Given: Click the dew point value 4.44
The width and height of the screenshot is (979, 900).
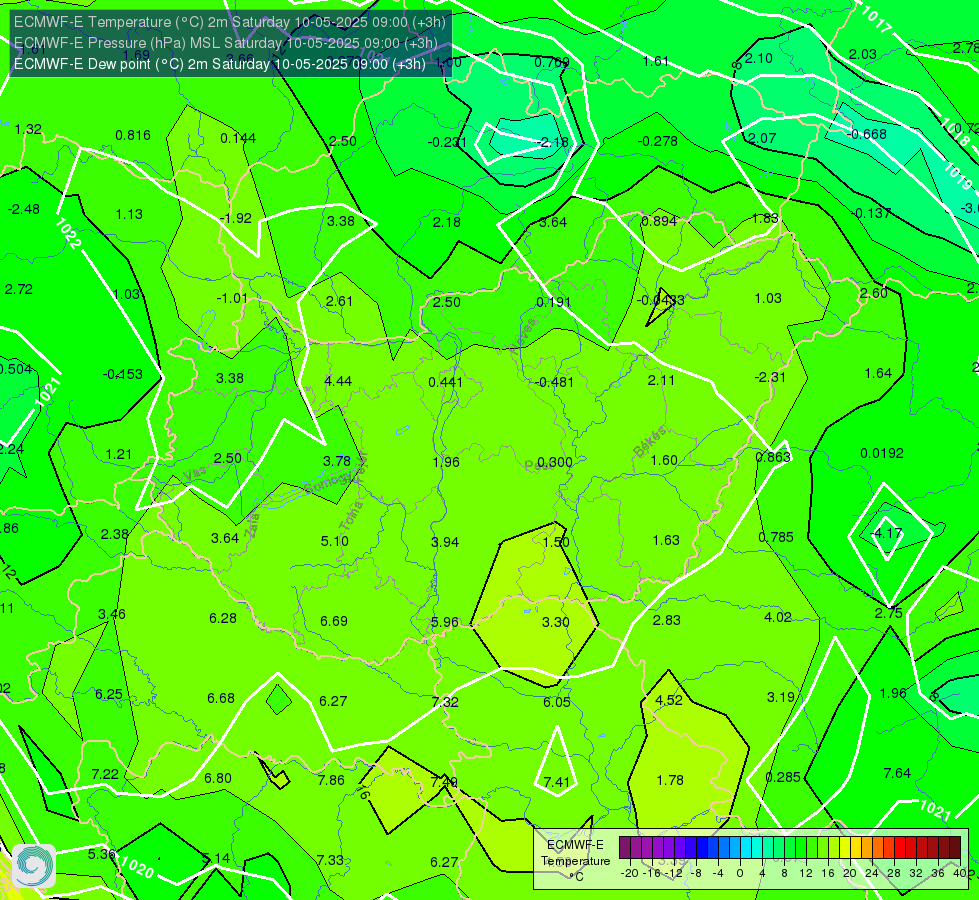Looking at the screenshot, I should pyautogui.click(x=338, y=381).
